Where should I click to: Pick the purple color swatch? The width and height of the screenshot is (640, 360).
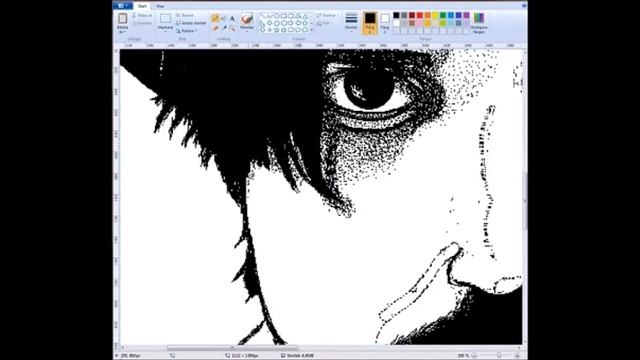[466, 16]
